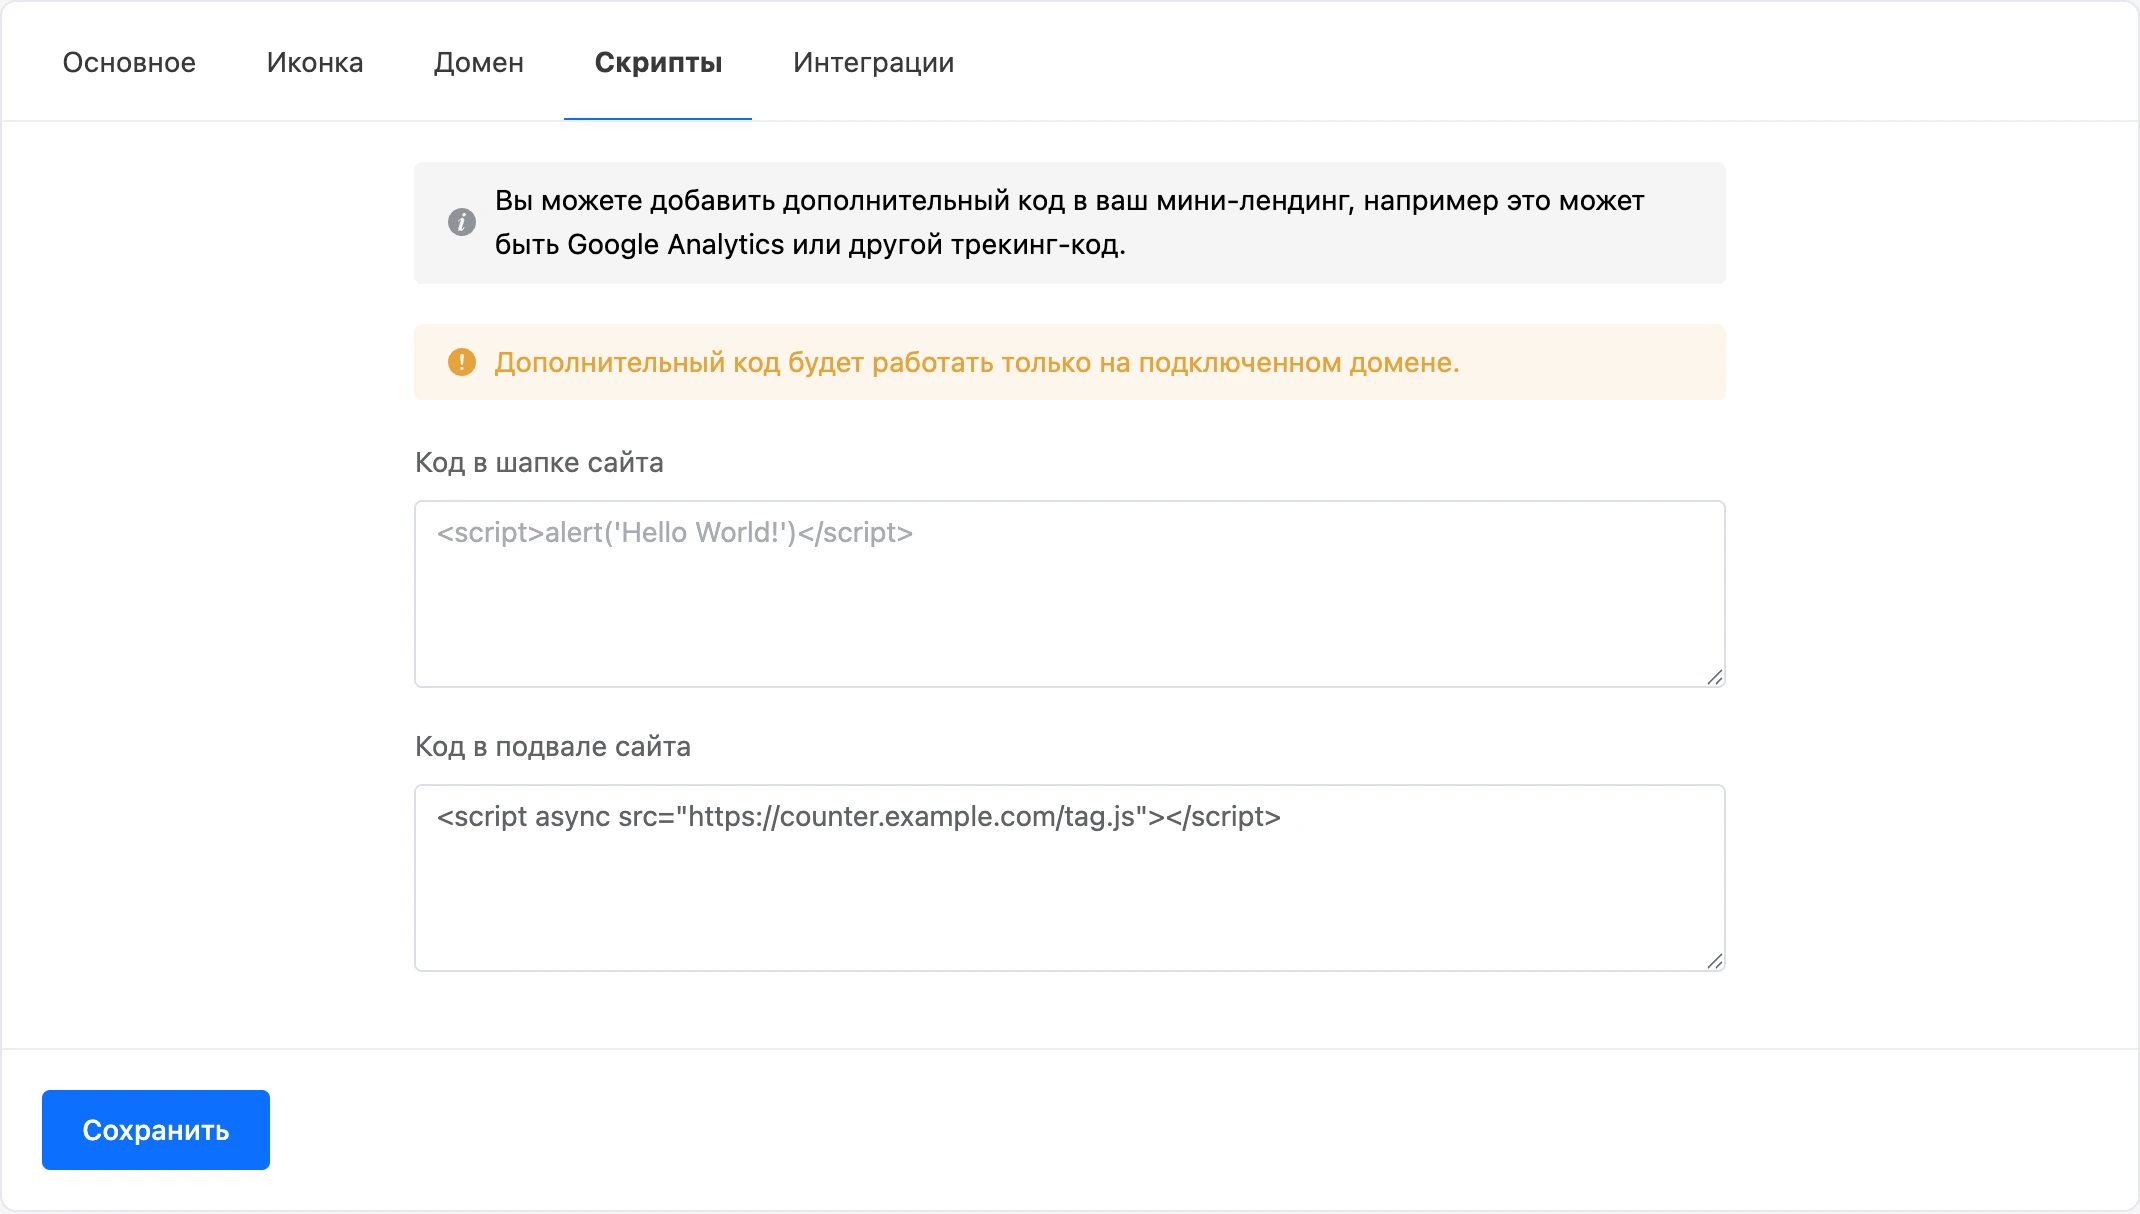
Task: Click the Hello World placeholder text
Action: point(675,533)
